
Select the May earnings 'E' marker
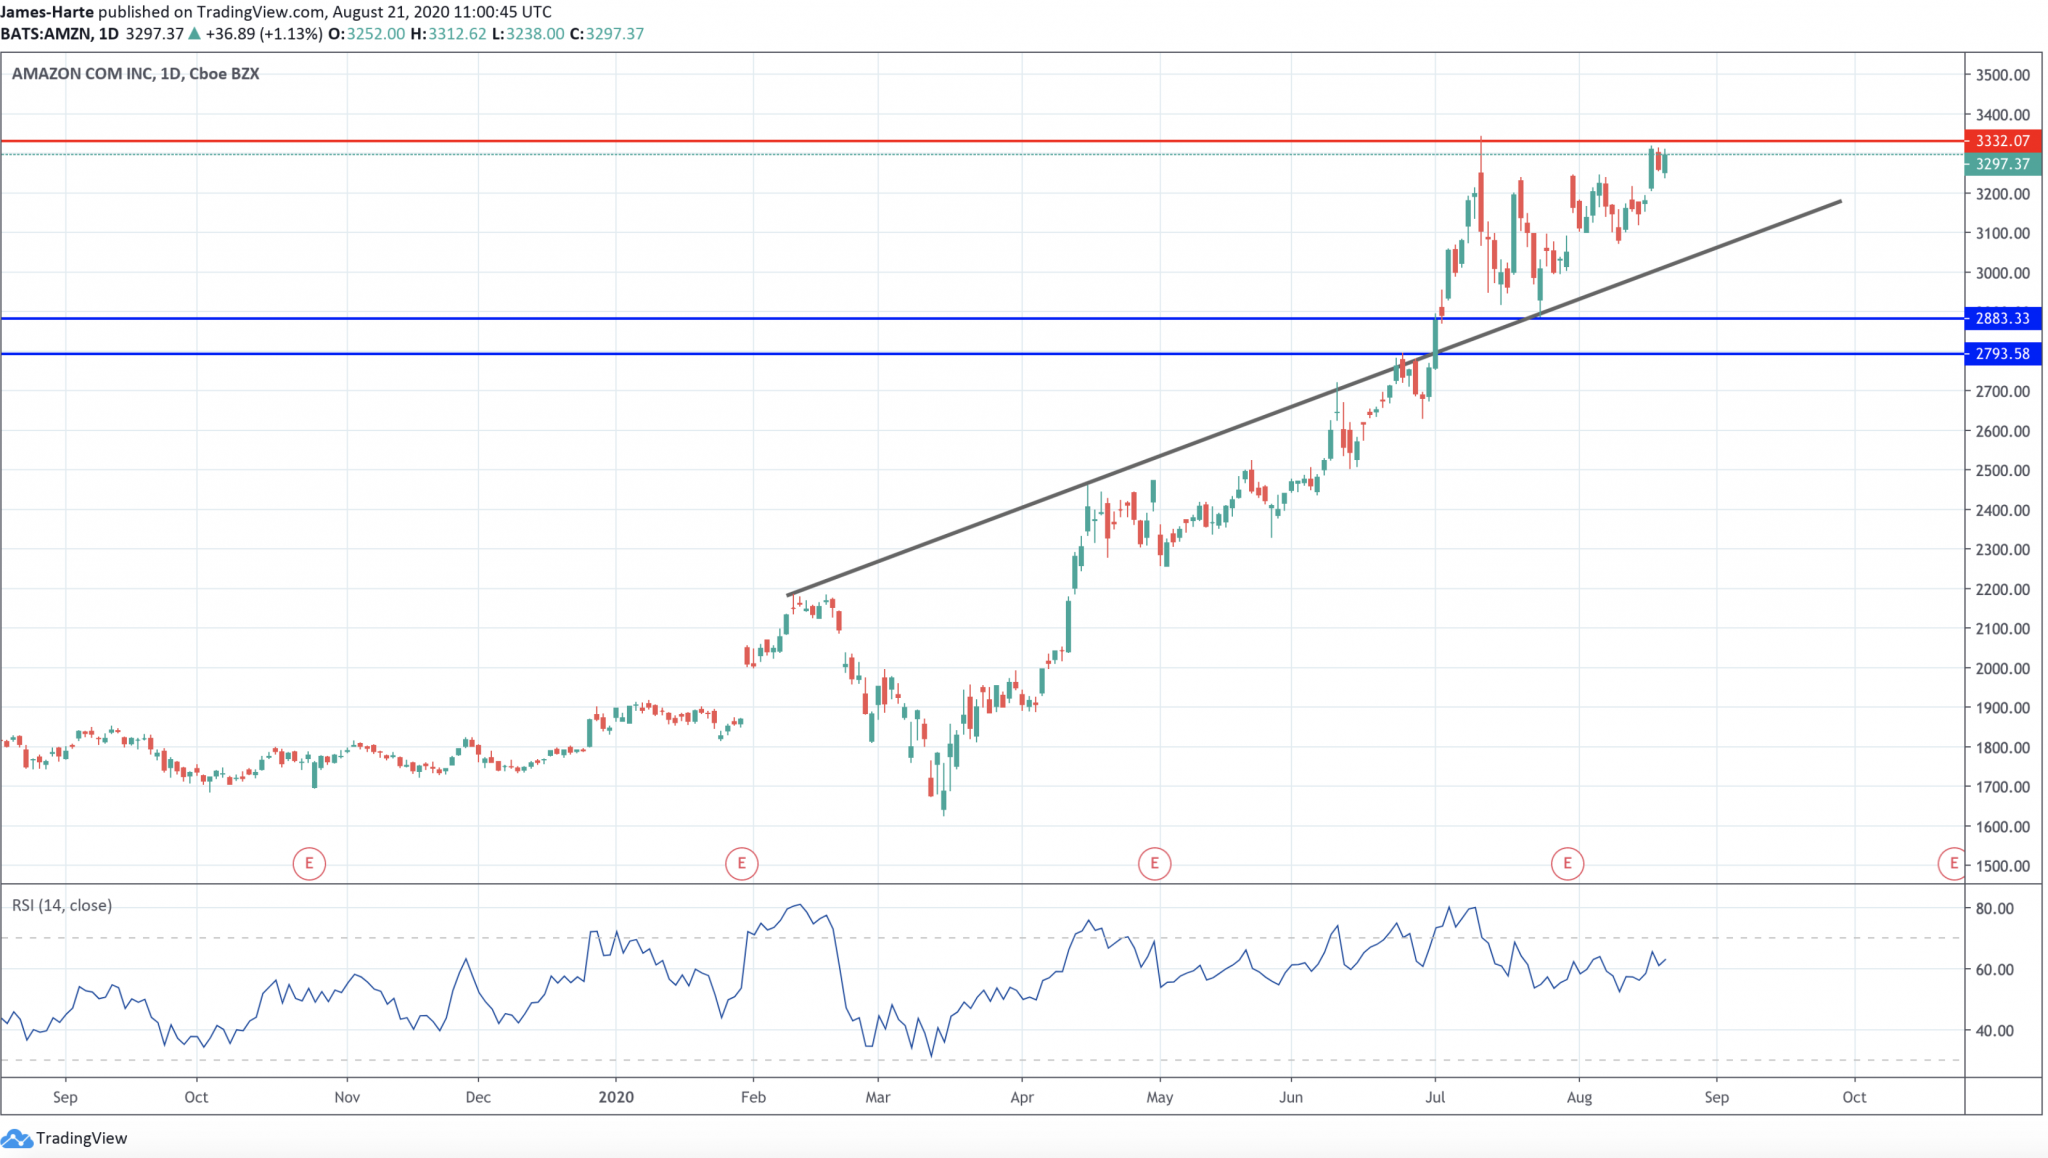(x=1155, y=862)
